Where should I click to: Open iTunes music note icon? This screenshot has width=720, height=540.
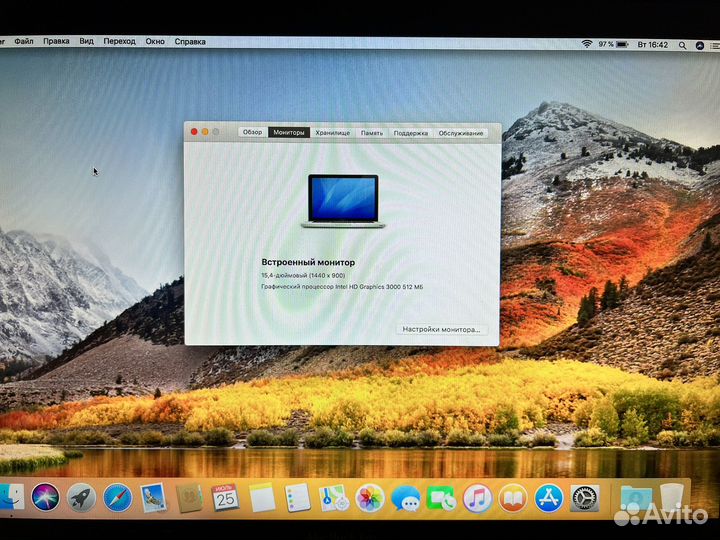click(477, 498)
